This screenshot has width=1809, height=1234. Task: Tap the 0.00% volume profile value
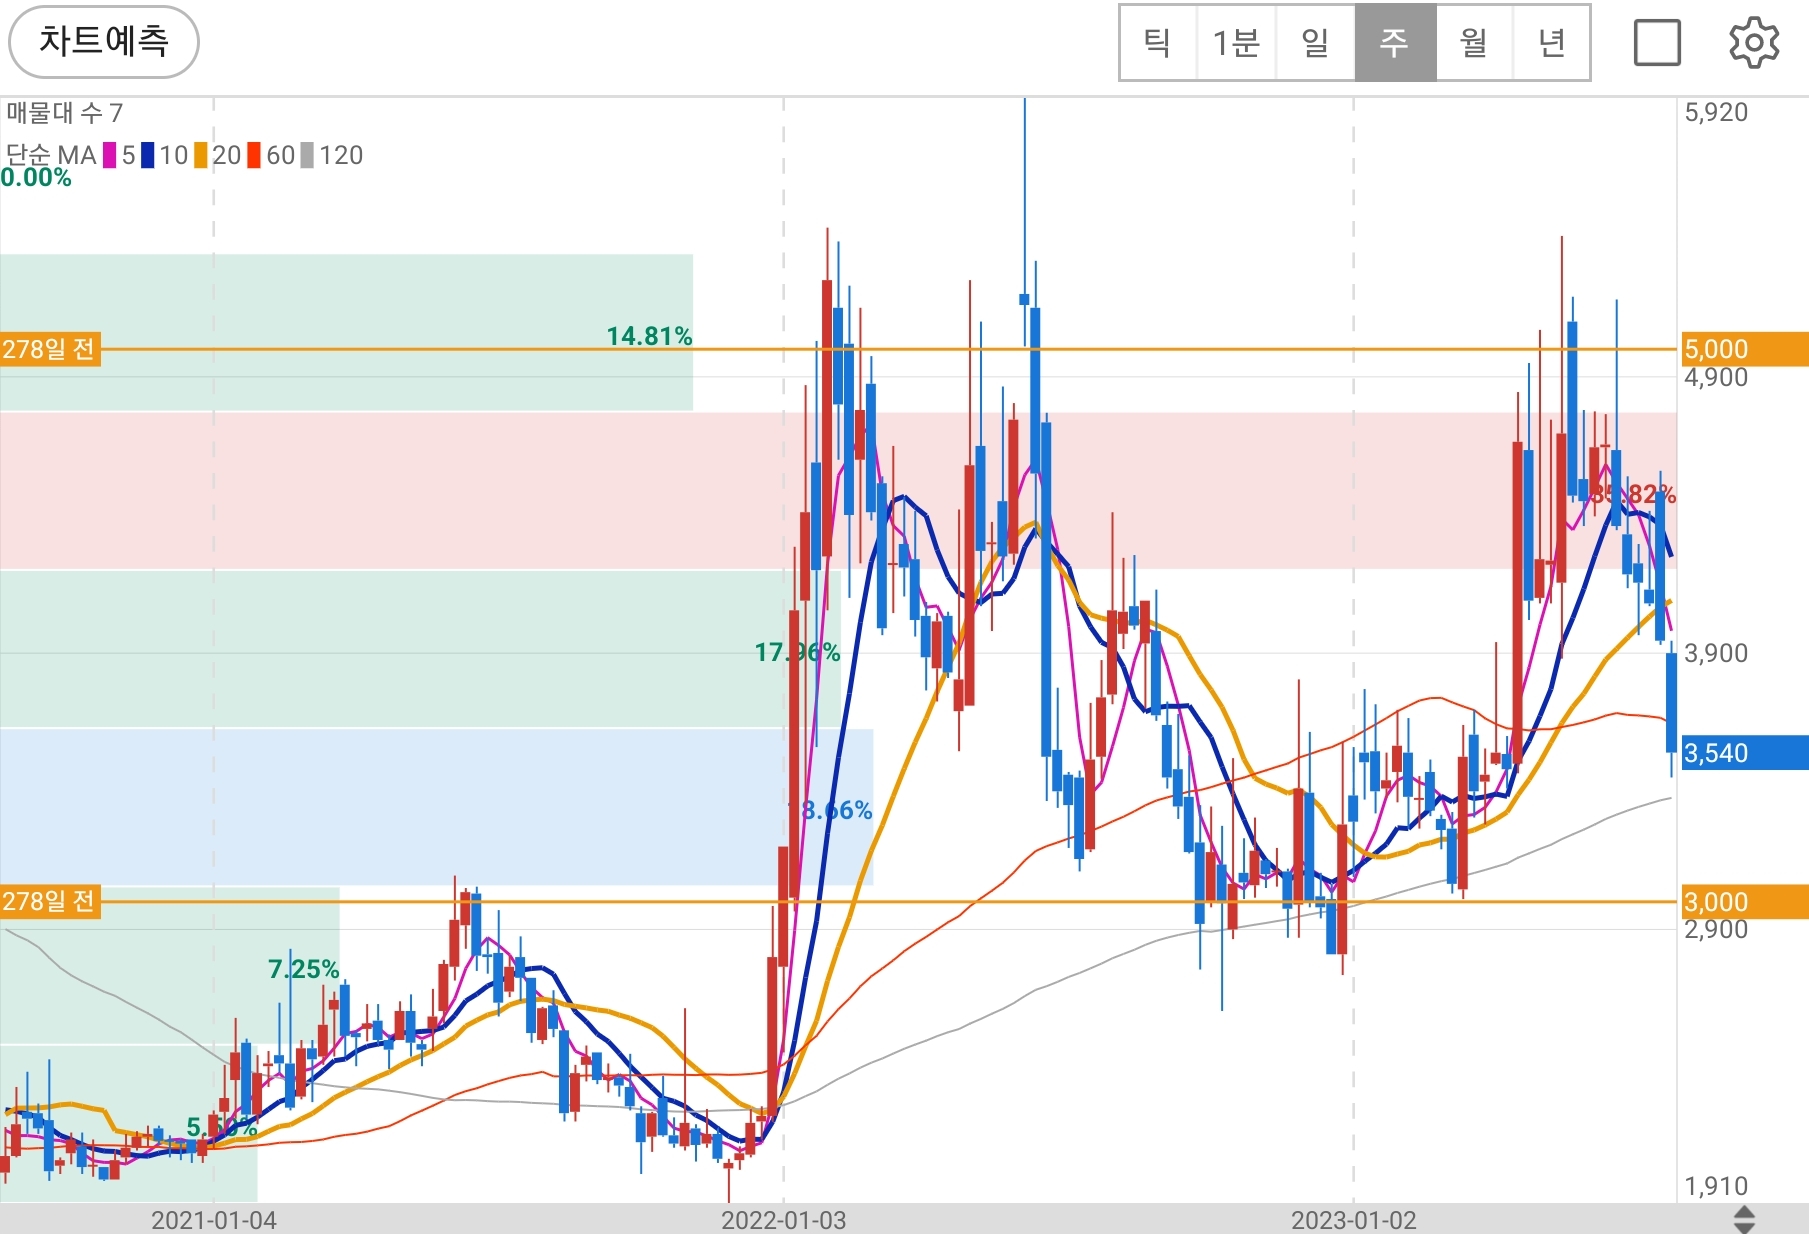(x=36, y=178)
